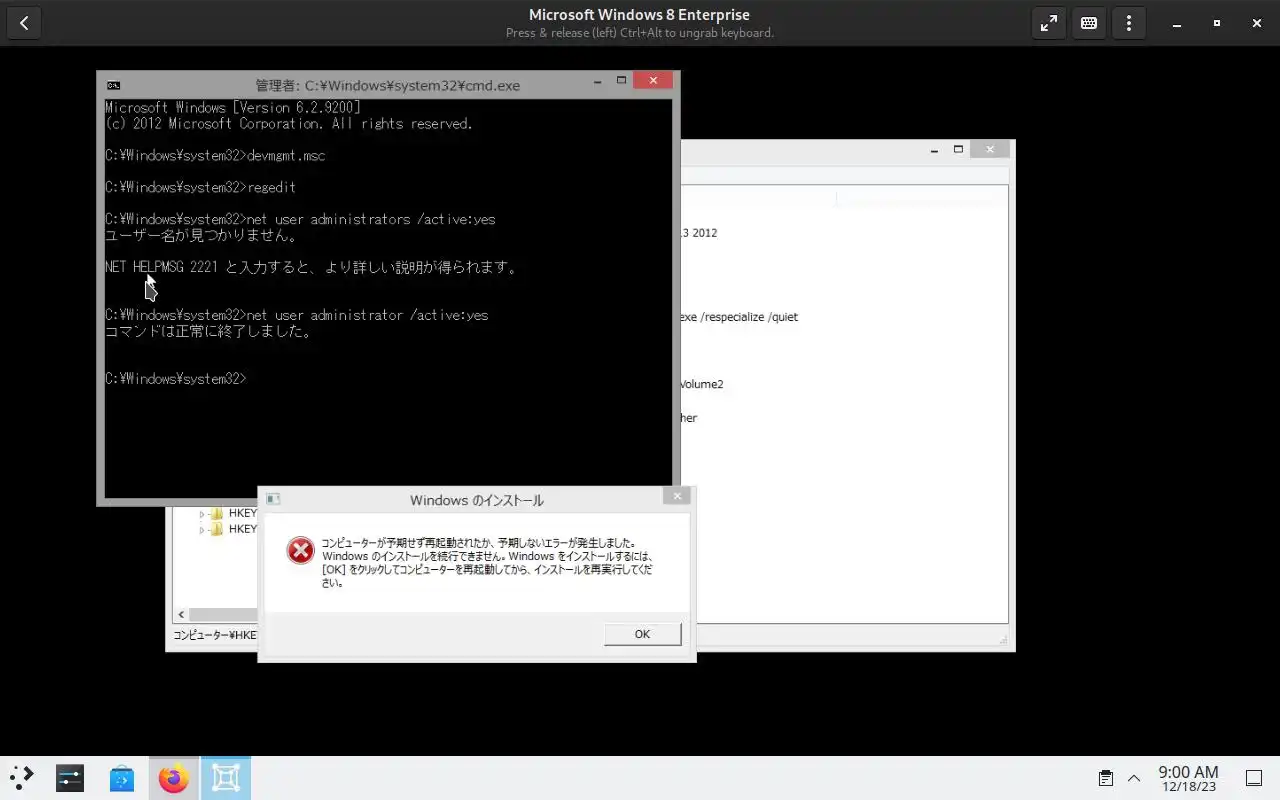Viewport: 1280px width, 800px height.
Task: Click the Windows のインストール dialog title
Action: pos(477,500)
